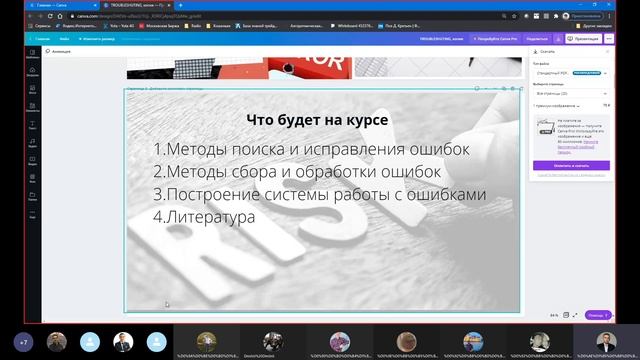640x360 pixels.
Task: Open the zoom percentage control 84%
Action: click(x=554, y=315)
